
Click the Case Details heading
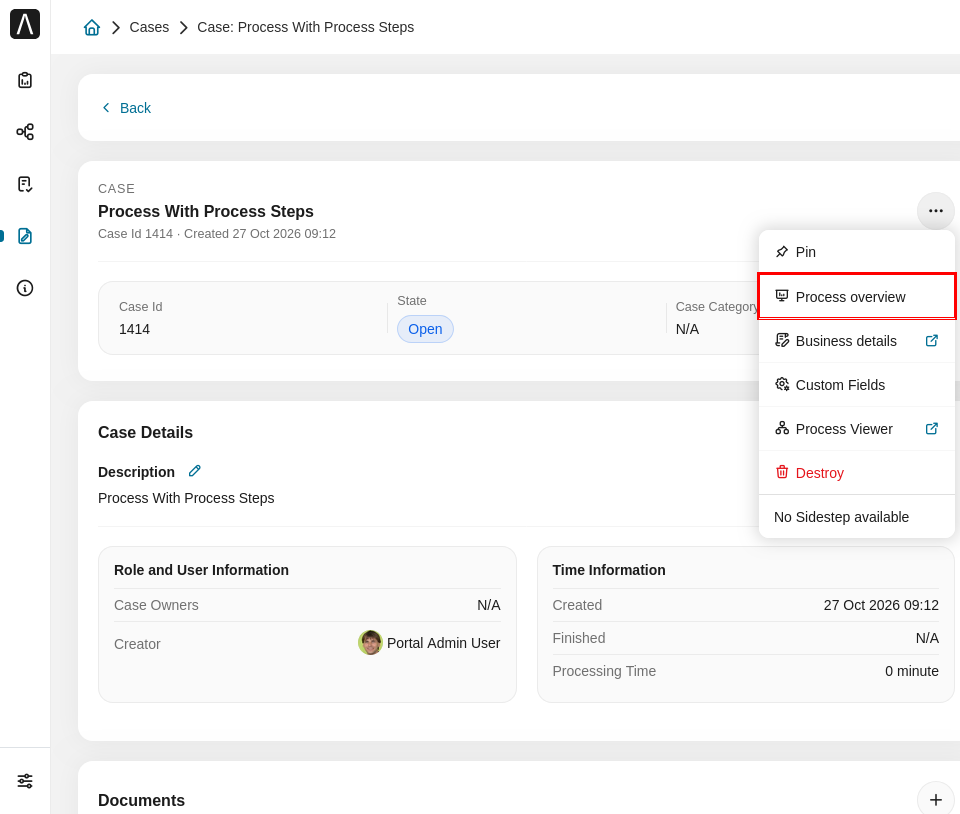145,433
